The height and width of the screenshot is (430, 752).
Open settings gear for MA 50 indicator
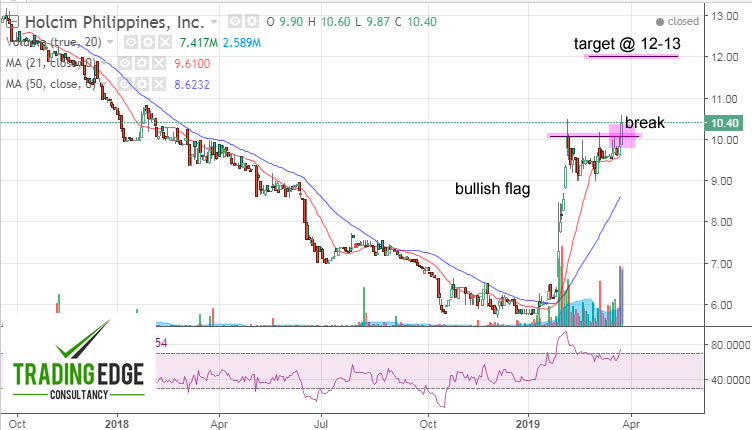pyautogui.click(x=142, y=85)
